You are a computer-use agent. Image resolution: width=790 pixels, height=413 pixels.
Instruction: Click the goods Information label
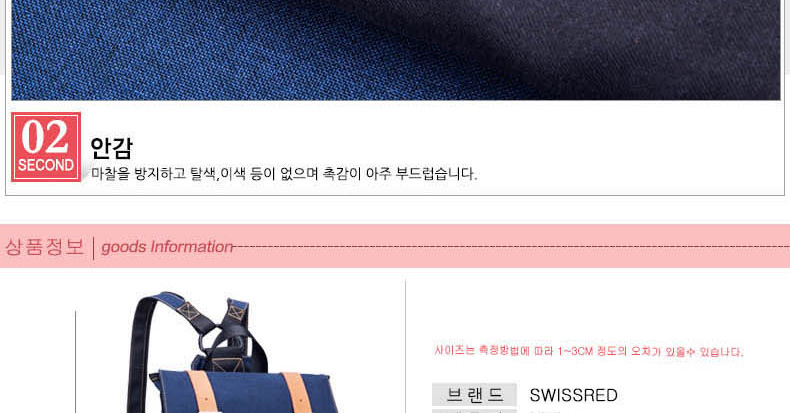coord(167,247)
